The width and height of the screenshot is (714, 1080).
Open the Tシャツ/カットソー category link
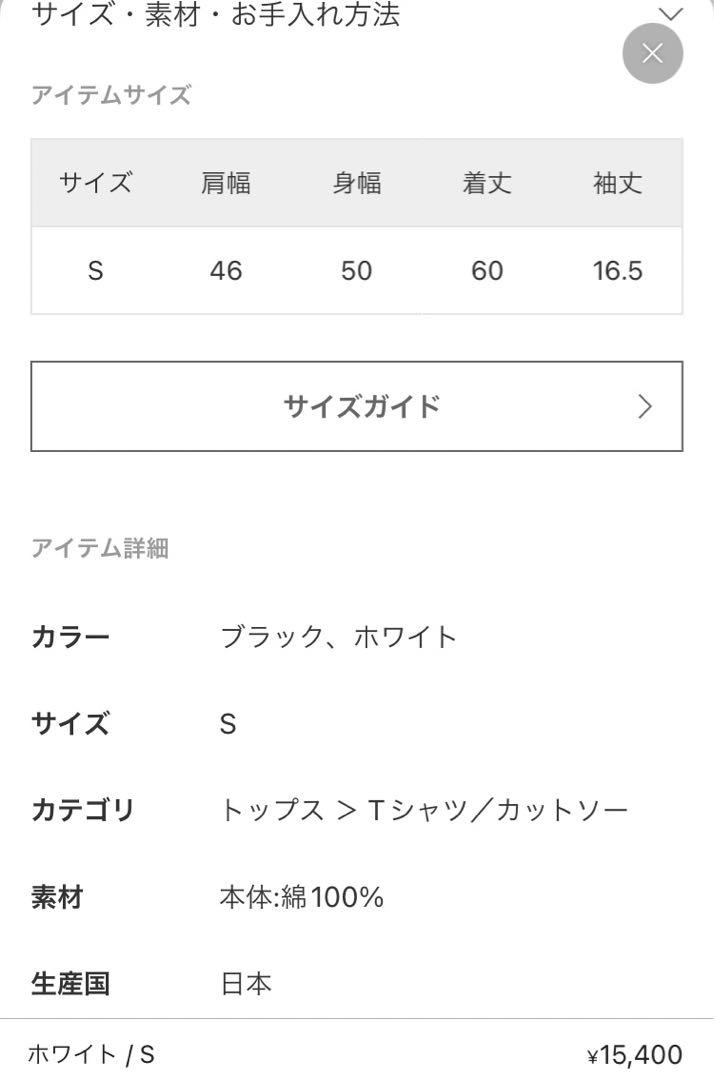click(x=499, y=810)
